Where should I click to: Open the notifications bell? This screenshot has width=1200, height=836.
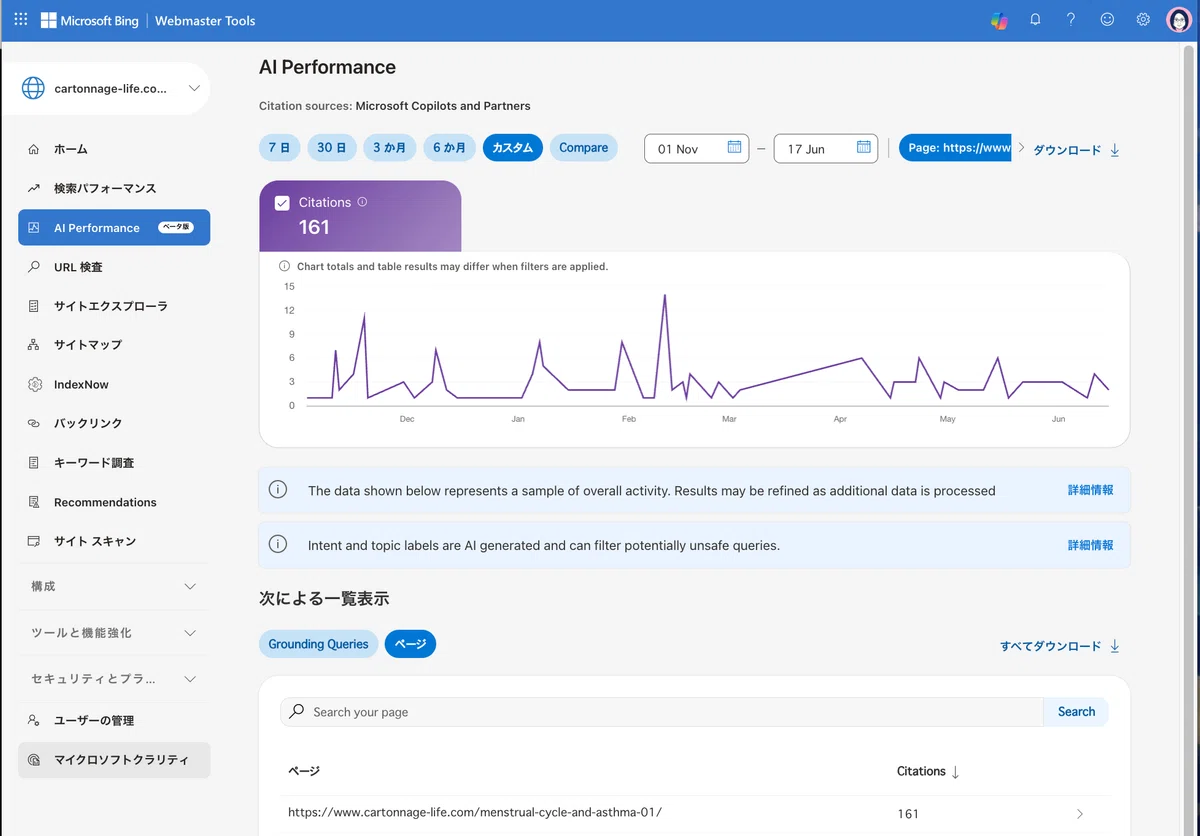click(1035, 20)
